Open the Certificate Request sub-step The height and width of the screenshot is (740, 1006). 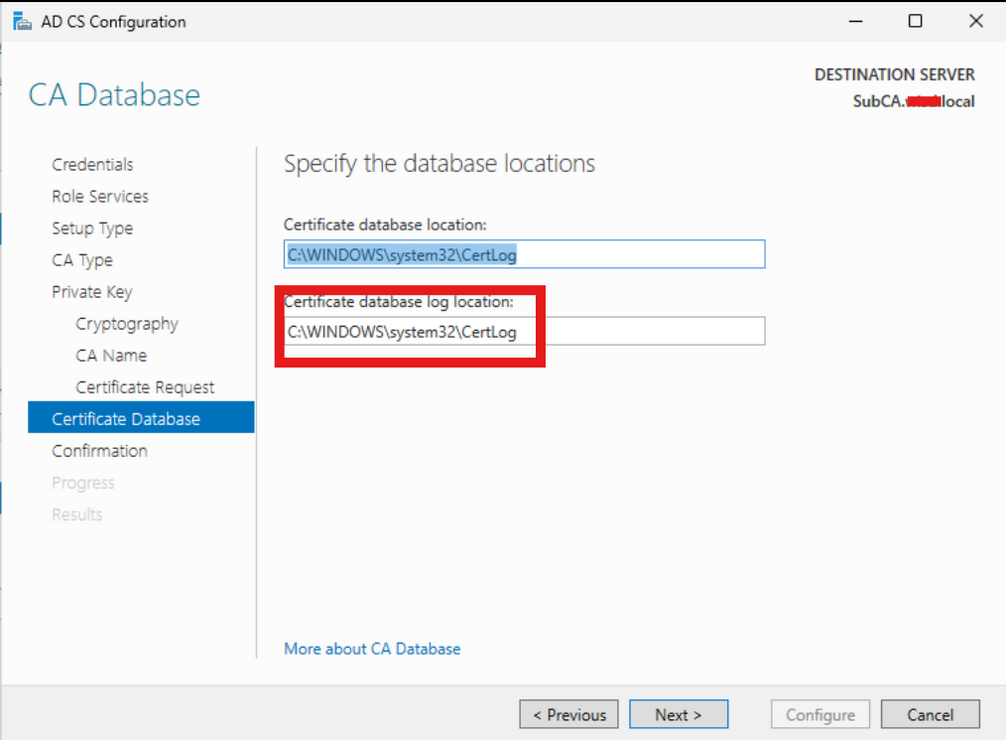click(145, 388)
